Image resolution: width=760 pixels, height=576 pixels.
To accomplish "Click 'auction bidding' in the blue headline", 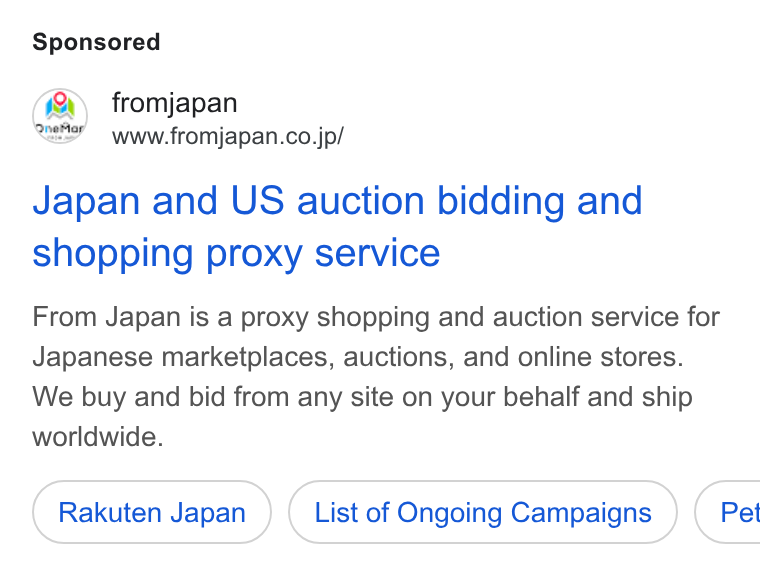I will click(431, 201).
